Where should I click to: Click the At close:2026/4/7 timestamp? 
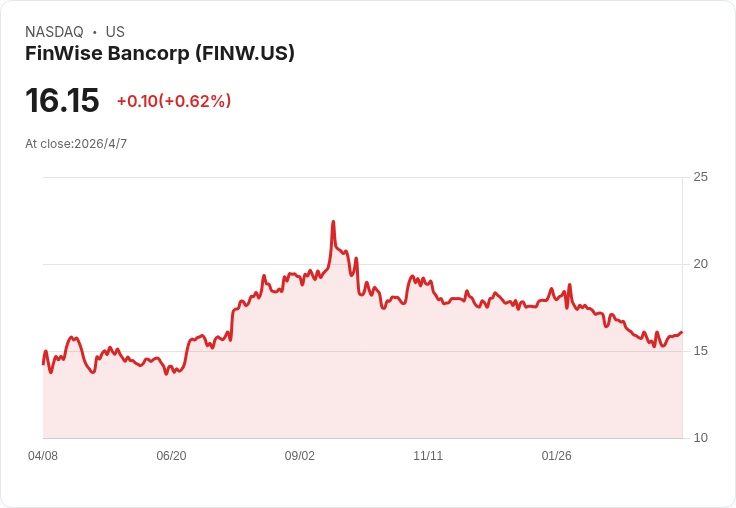[x=76, y=144]
